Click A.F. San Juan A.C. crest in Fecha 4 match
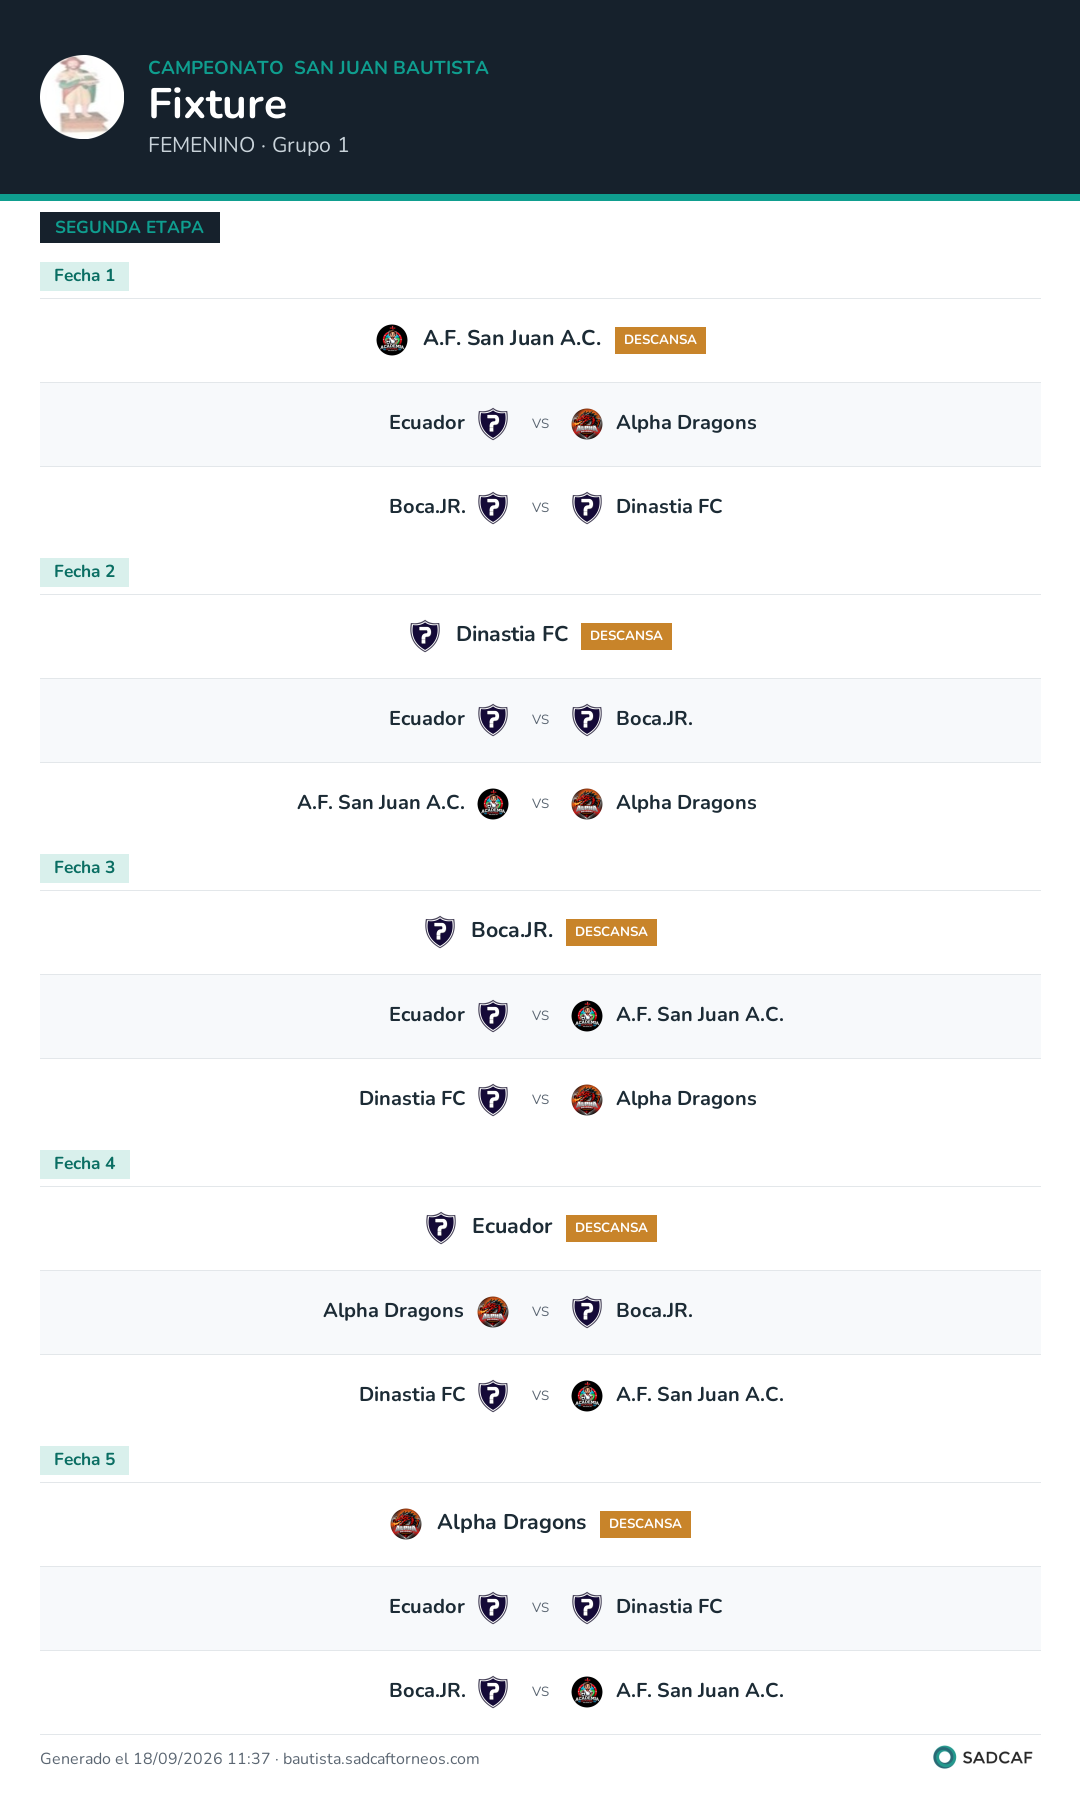The width and height of the screenshot is (1080, 1810). click(x=587, y=1396)
